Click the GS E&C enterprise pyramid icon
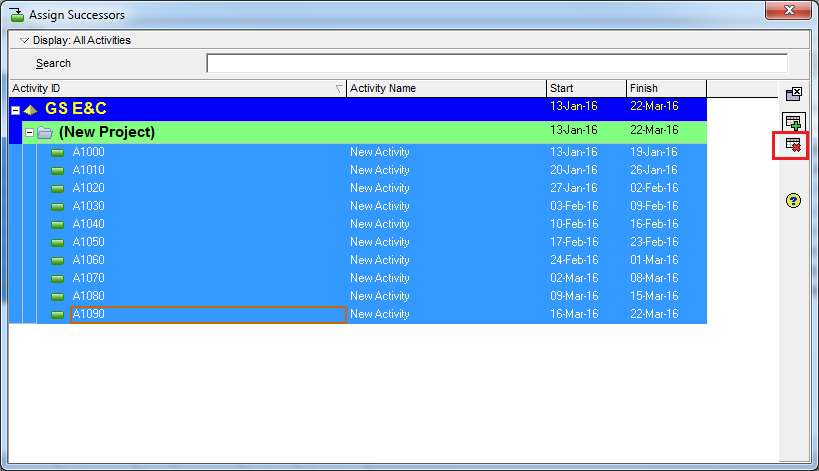 coord(31,110)
